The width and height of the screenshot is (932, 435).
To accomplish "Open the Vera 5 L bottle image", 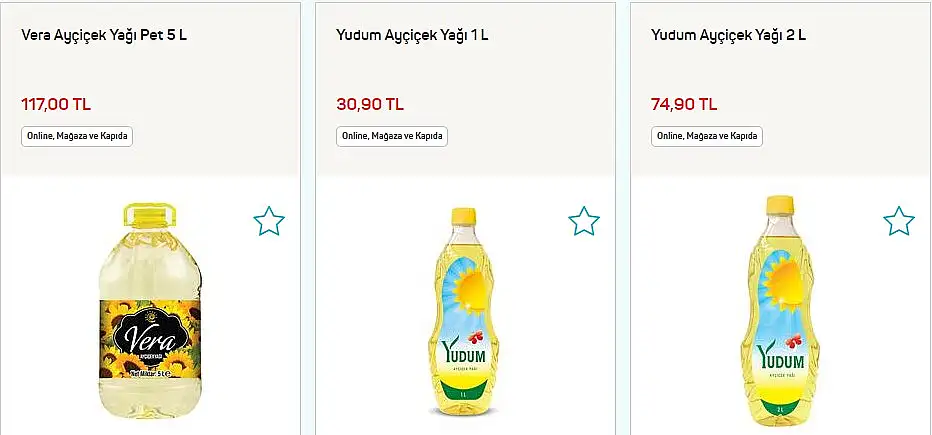I will coord(150,311).
